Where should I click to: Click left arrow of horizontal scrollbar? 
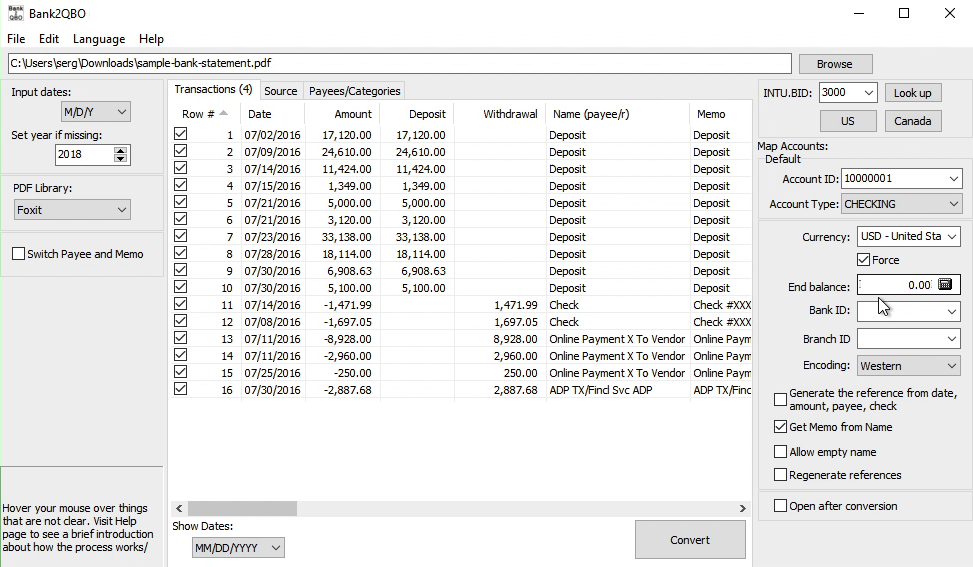click(x=179, y=509)
